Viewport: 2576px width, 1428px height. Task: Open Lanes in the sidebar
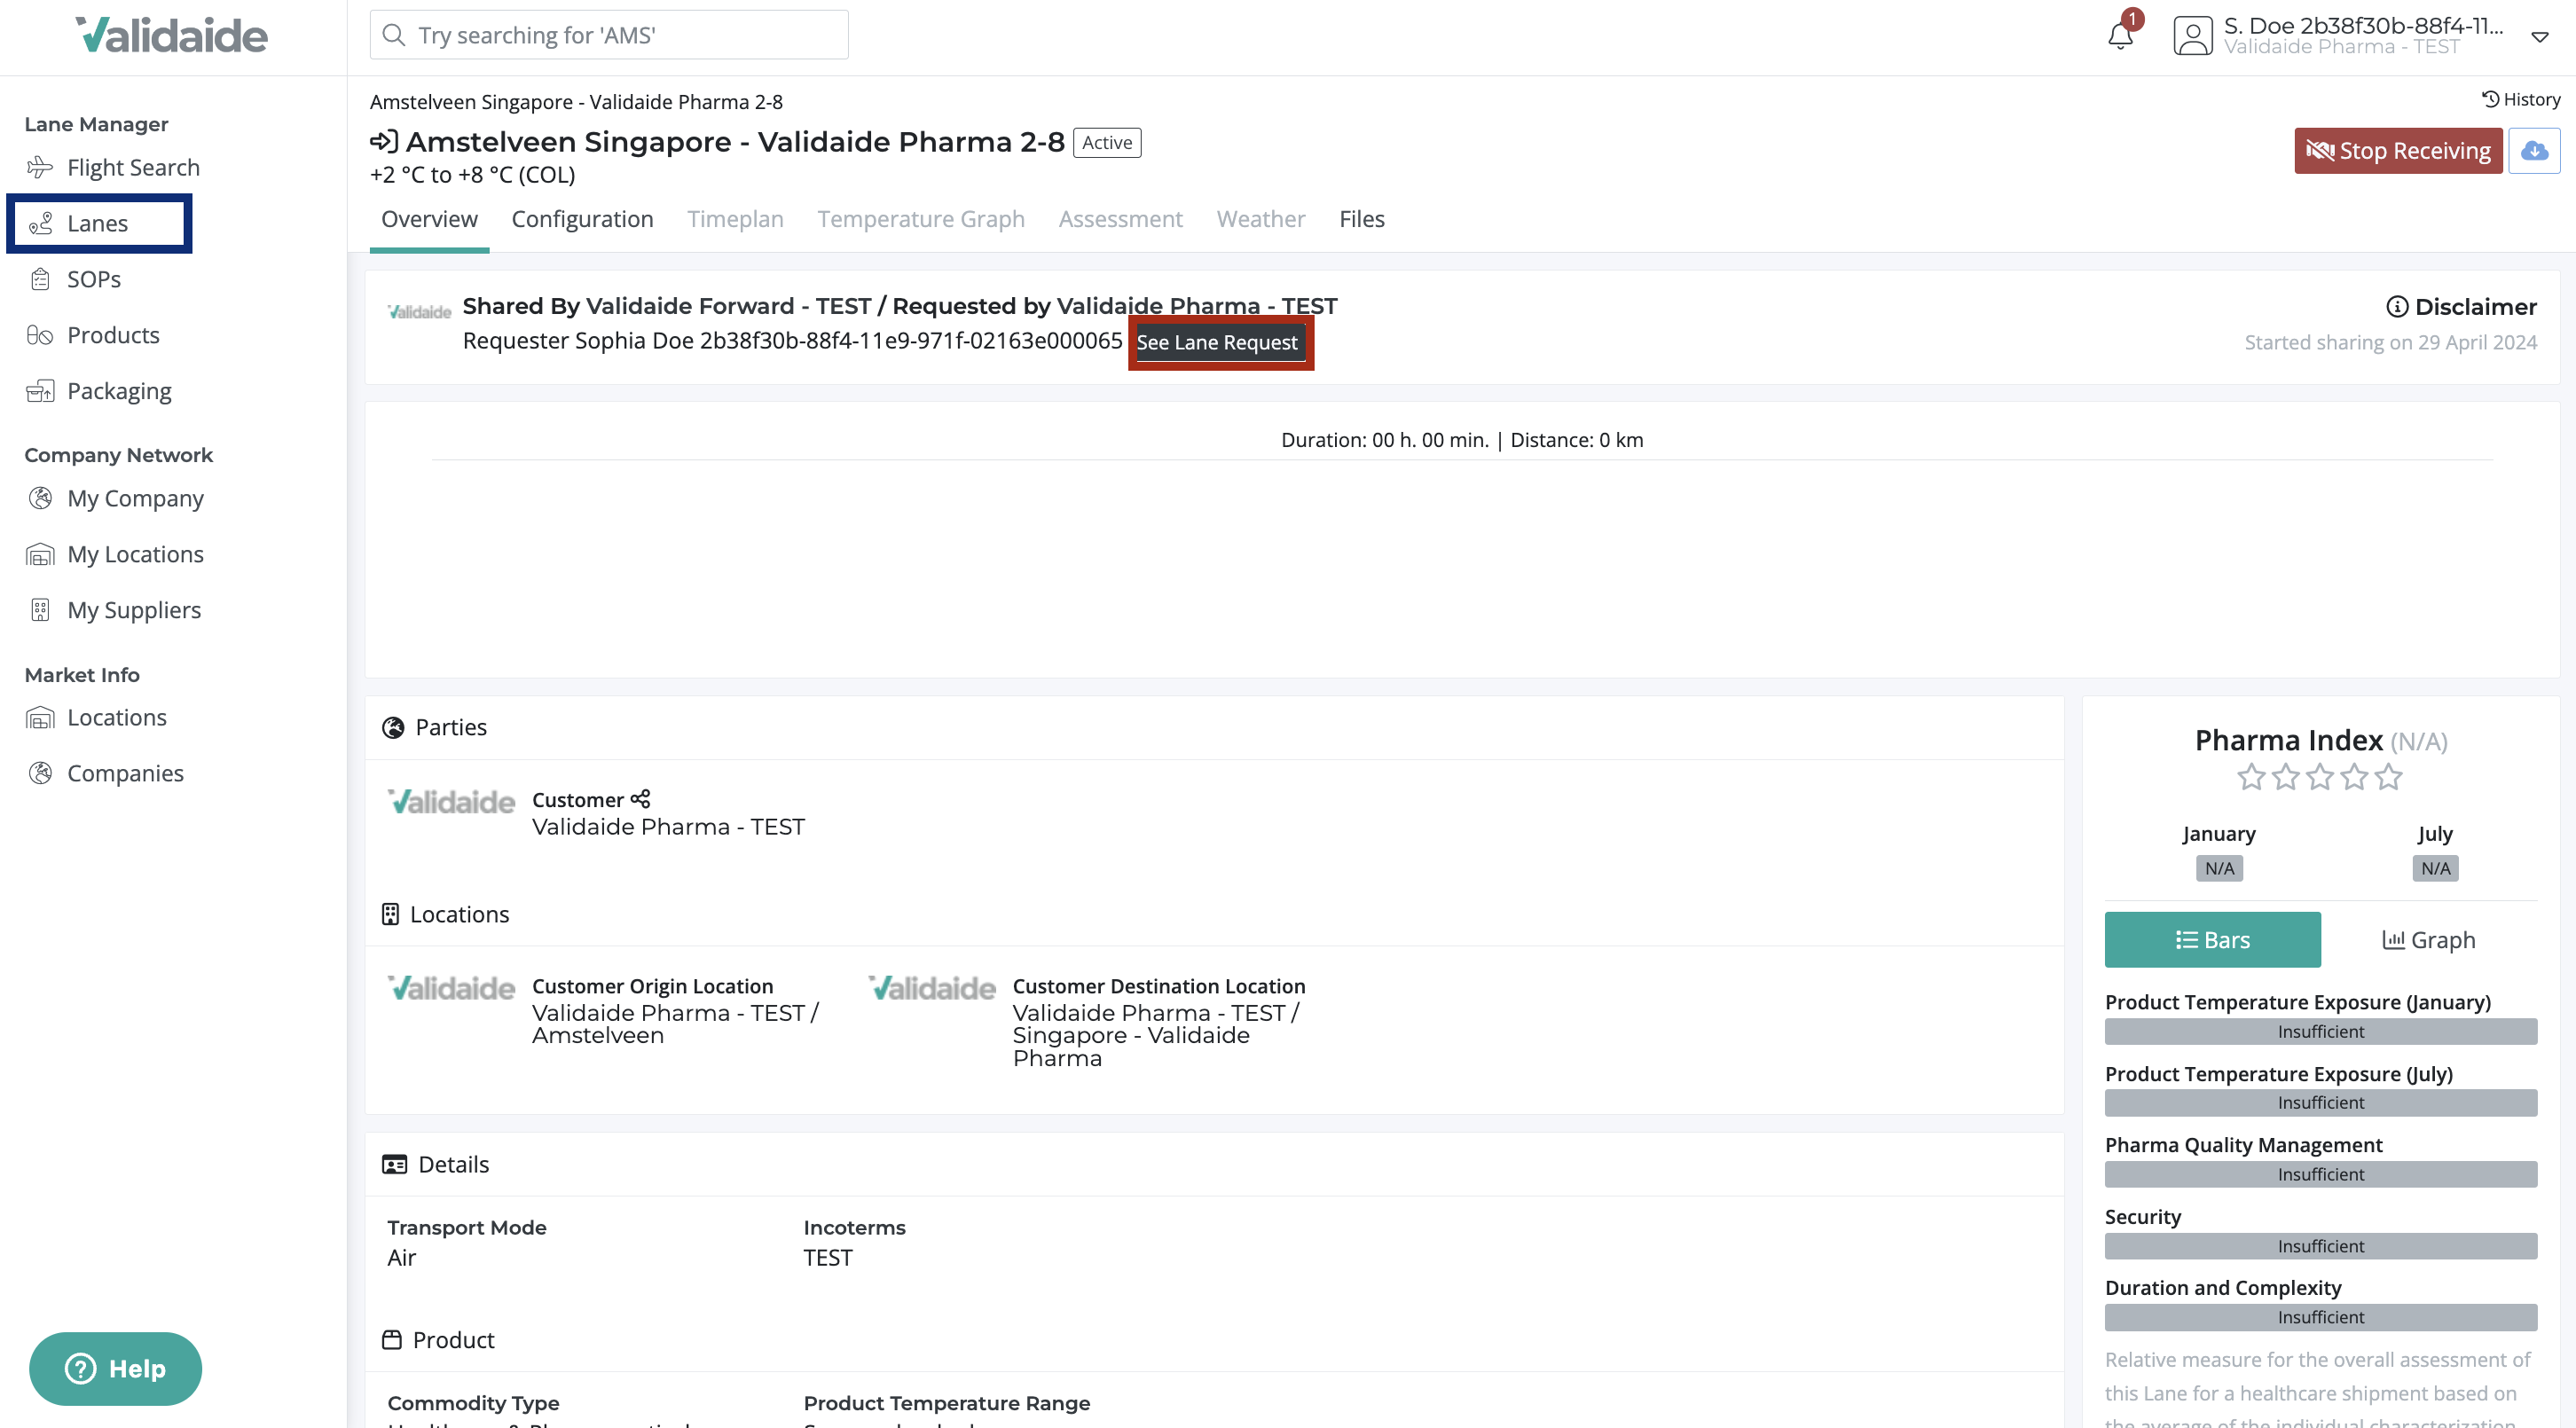pos(99,223)
